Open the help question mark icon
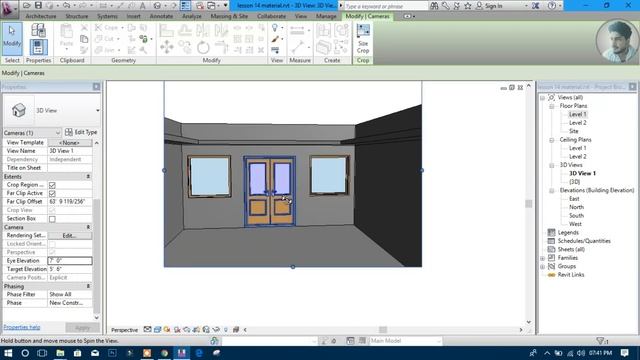Viewport: 640px width, 360px height. coord(552,6)
